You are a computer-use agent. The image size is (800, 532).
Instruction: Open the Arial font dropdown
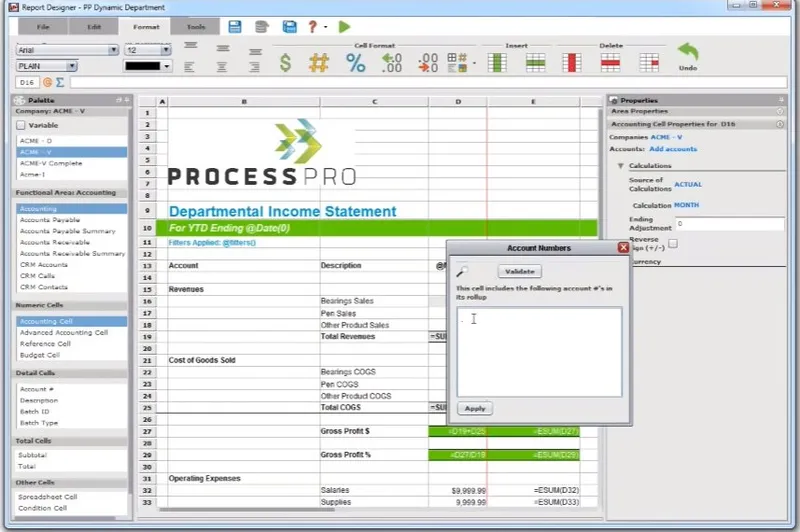tap(113, 50)
